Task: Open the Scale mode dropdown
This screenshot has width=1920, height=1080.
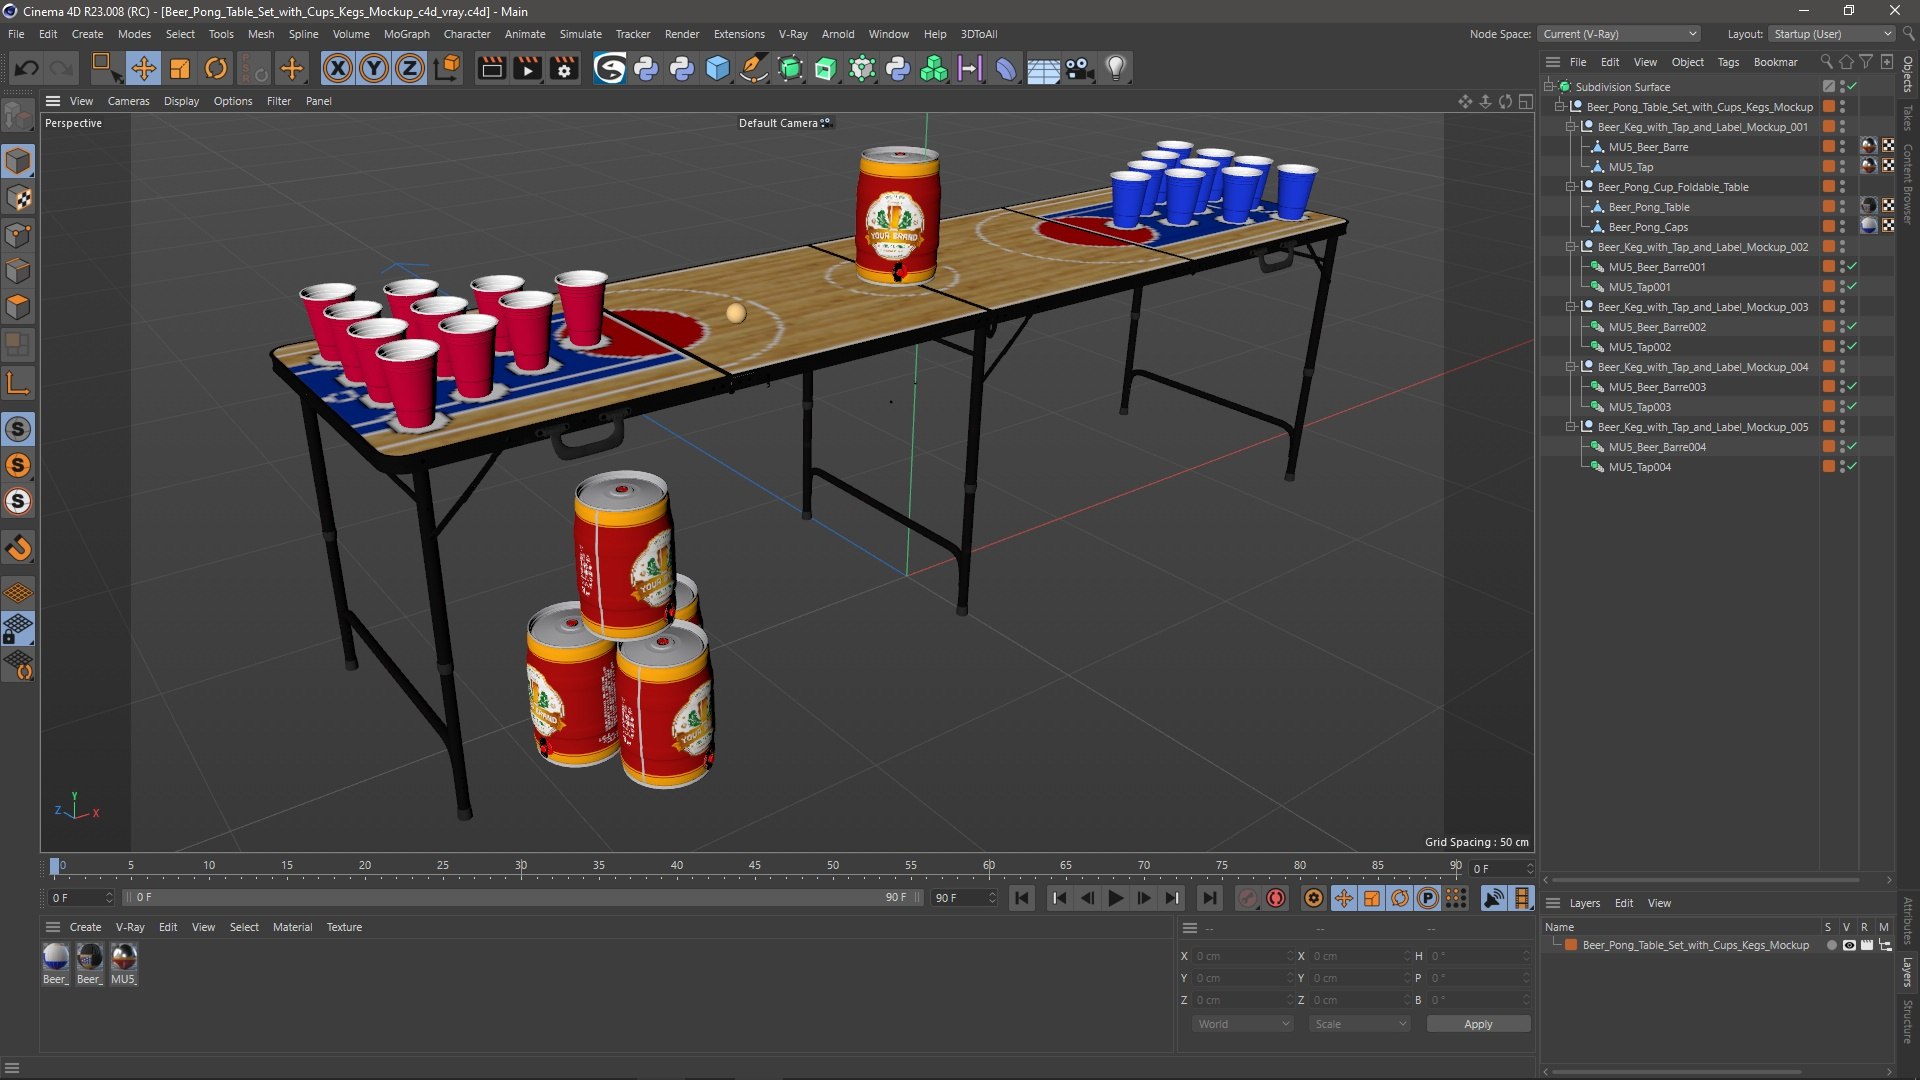Action: 1359,1024
